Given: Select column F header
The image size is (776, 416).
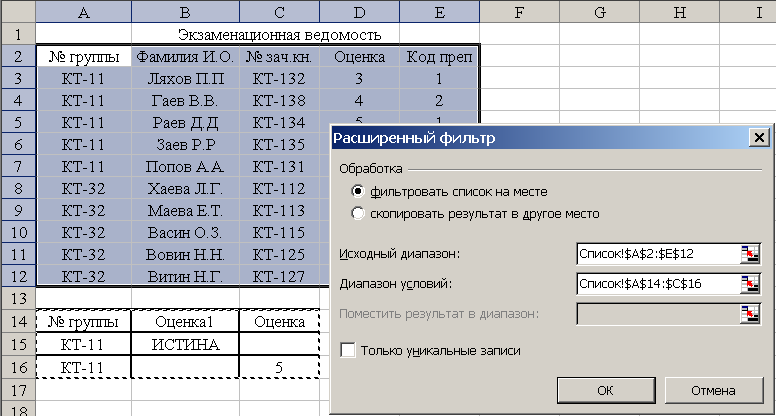Looking at the screenshot, I should 520,12.
